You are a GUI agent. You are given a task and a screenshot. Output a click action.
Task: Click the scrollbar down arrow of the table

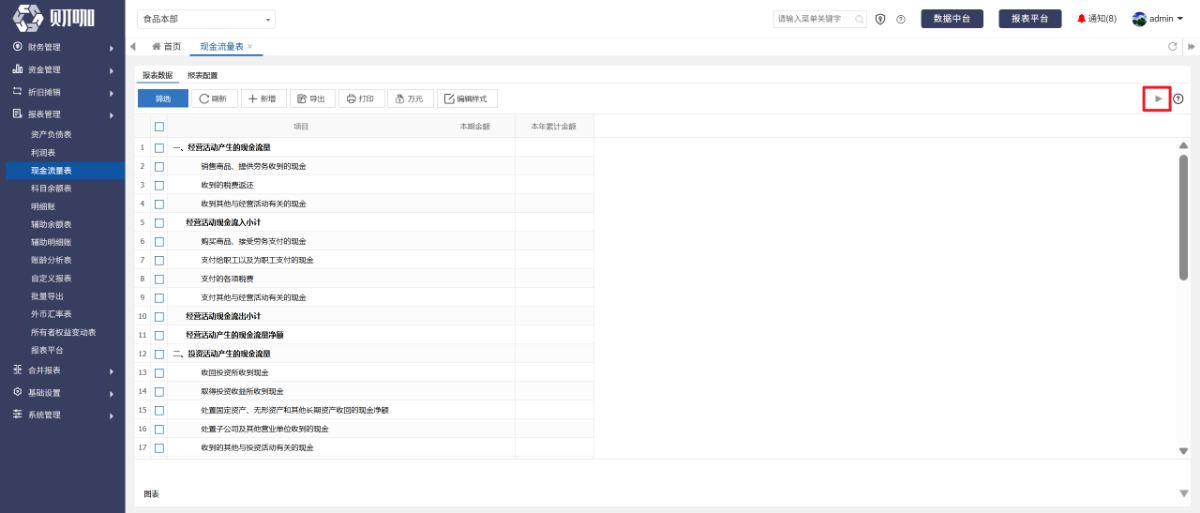[1184, 452]
